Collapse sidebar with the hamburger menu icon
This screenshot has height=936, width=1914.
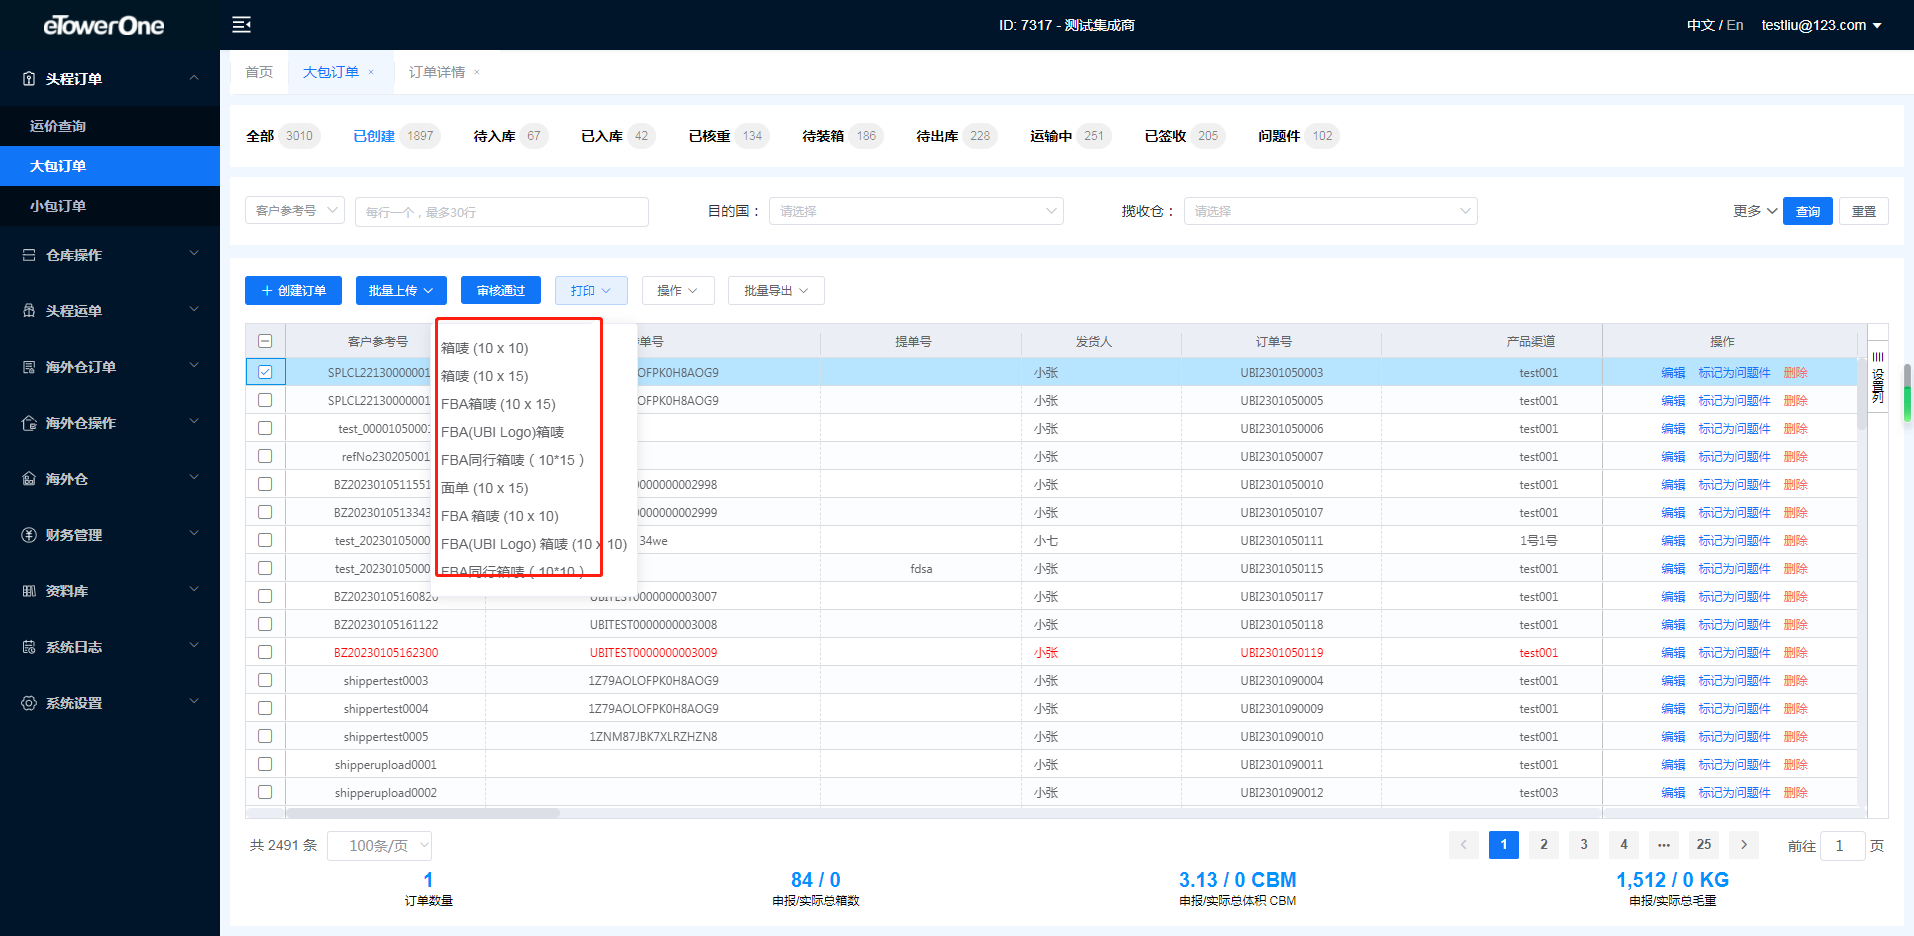[x=241, y=25]
